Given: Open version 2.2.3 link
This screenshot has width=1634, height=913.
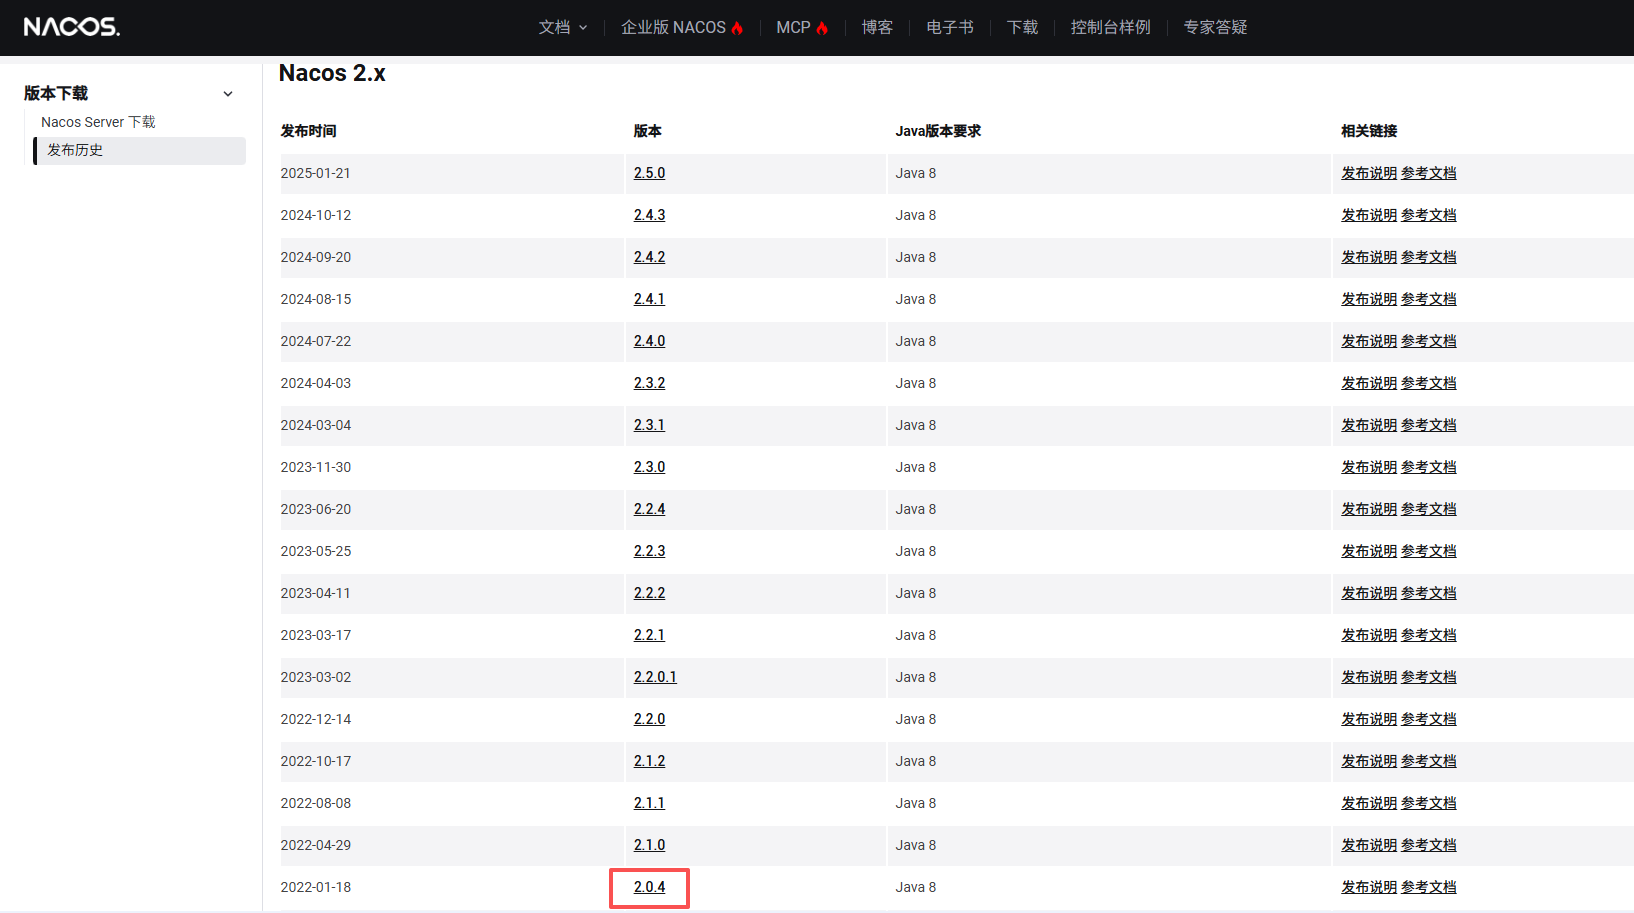Looking at the screenshot, I should coord(649,551).
